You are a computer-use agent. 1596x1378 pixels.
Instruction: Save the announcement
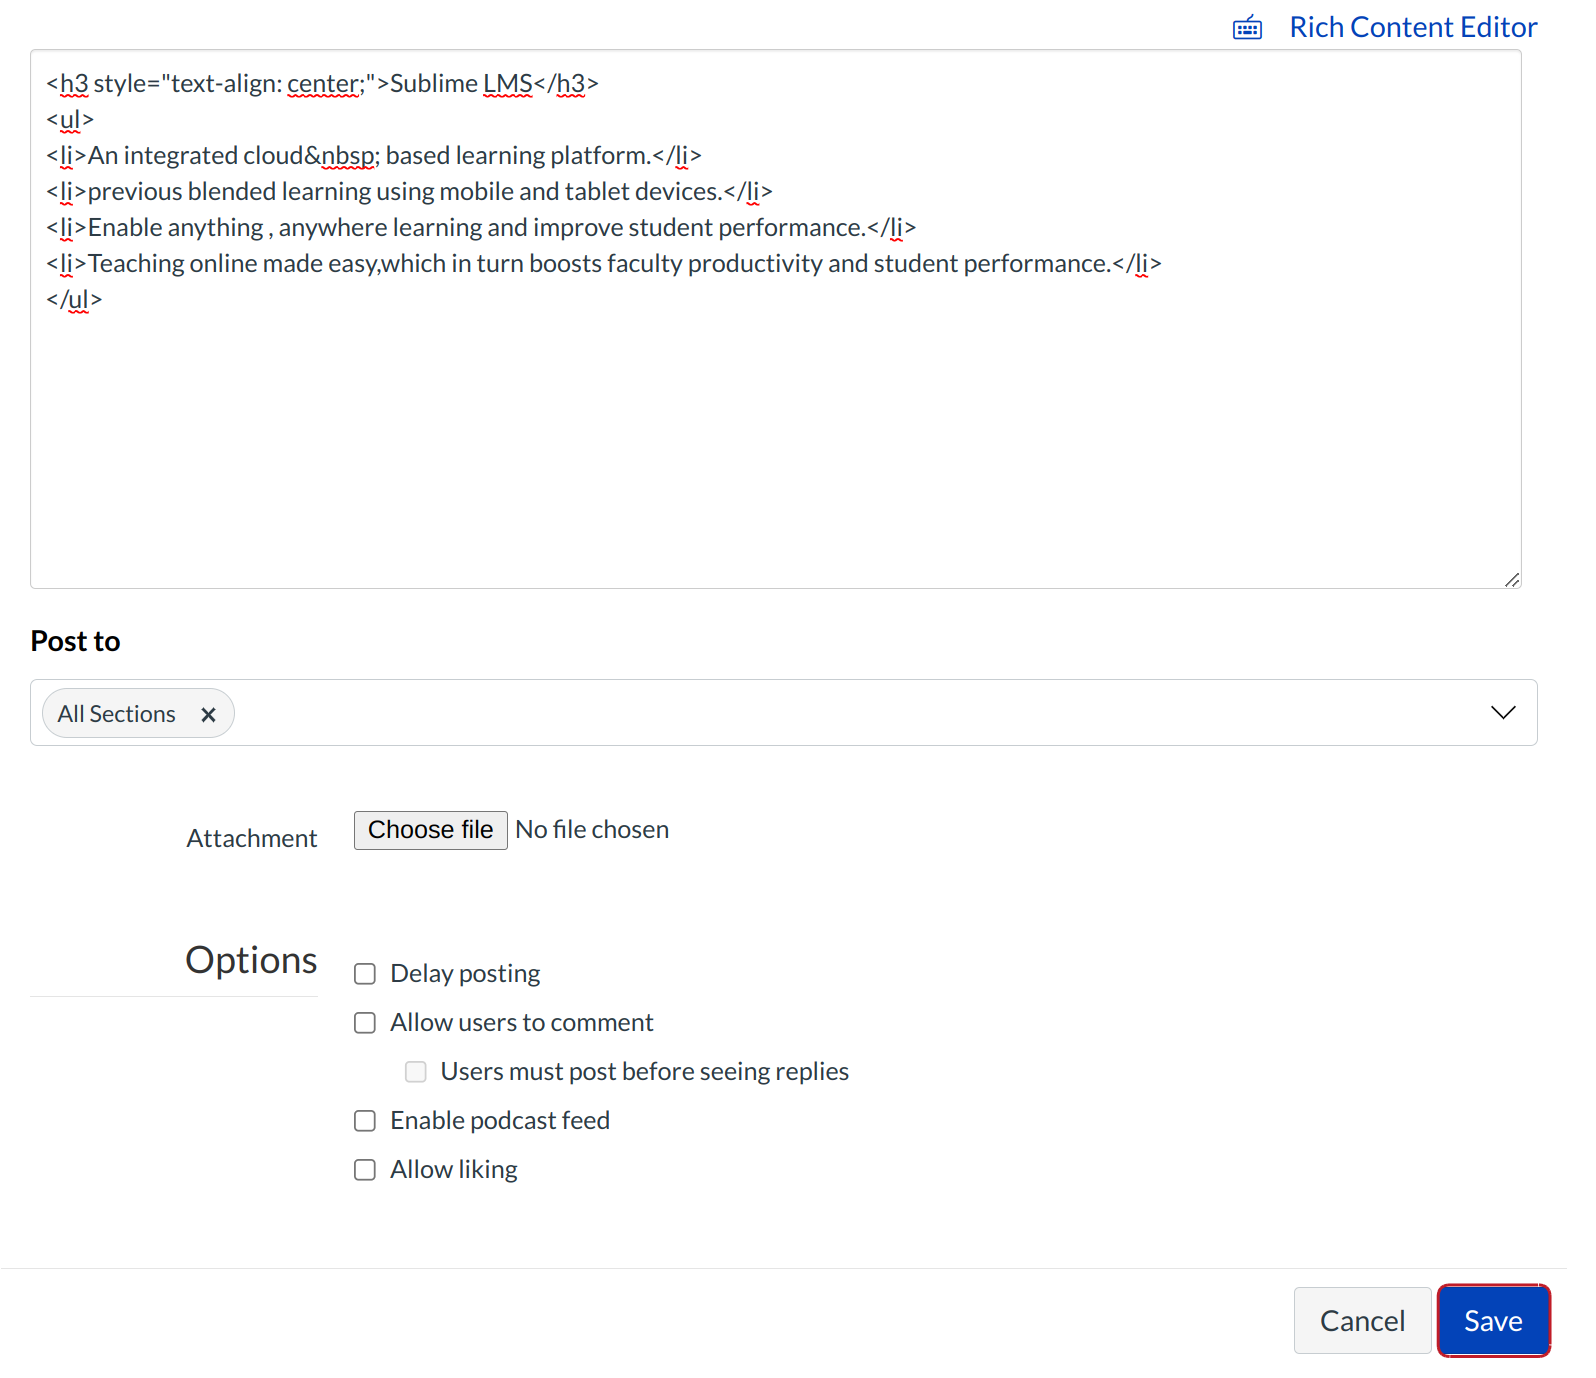point(1492,1321)
